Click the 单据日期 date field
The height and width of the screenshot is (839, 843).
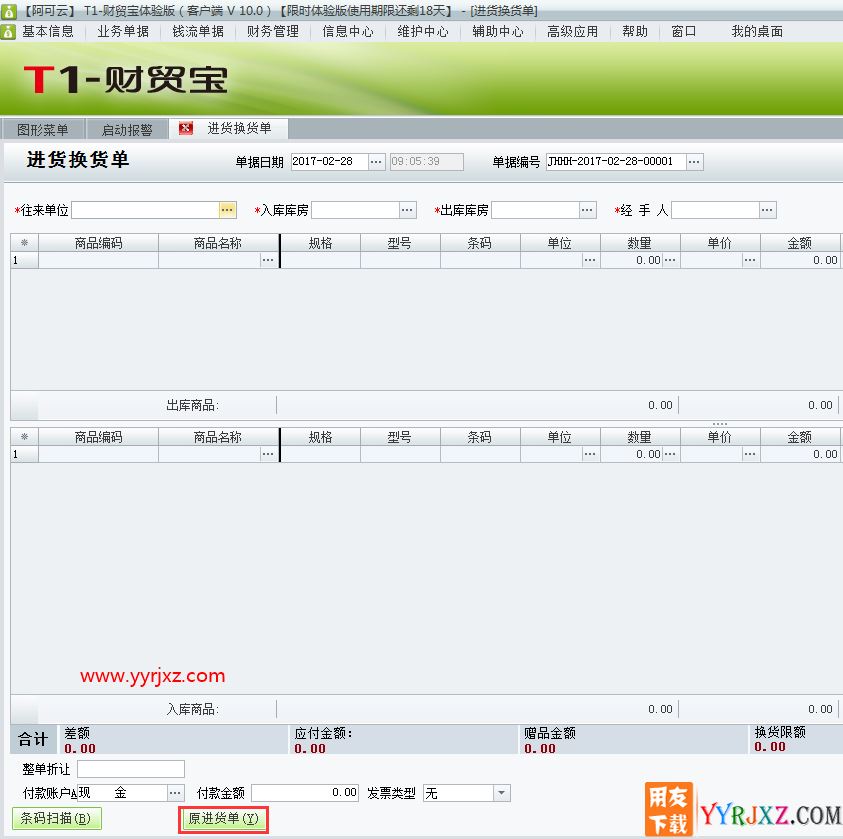[330, 161]
